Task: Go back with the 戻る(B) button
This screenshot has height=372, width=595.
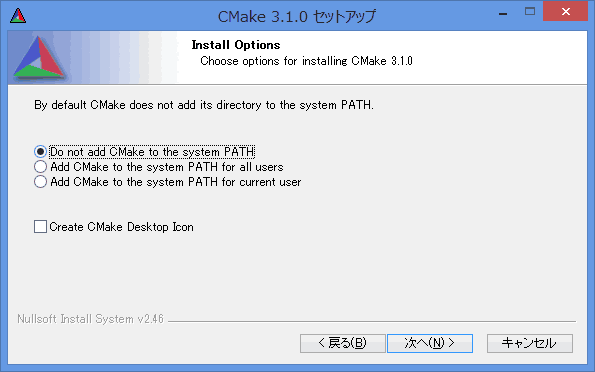Action: (x=343, y=343)
